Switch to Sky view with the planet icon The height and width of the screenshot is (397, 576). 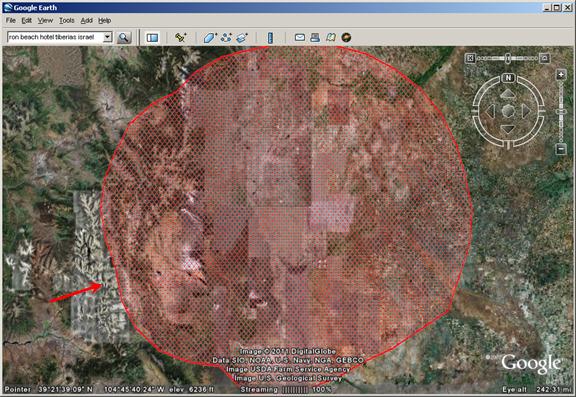click(x=346, y=37)
